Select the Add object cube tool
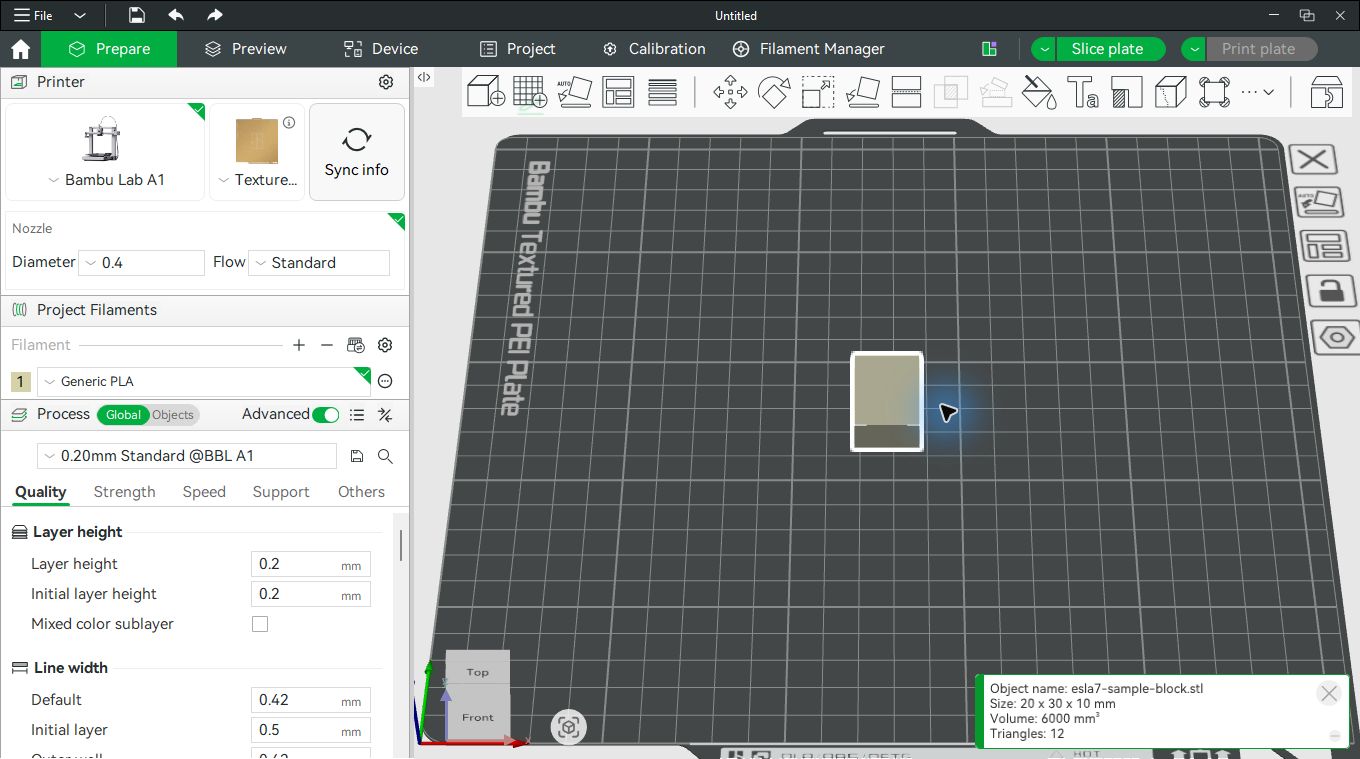 (486, 92)
